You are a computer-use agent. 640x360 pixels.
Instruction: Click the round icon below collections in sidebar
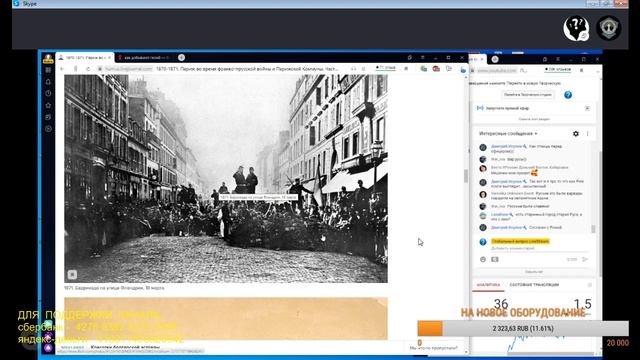pos(48,129)
